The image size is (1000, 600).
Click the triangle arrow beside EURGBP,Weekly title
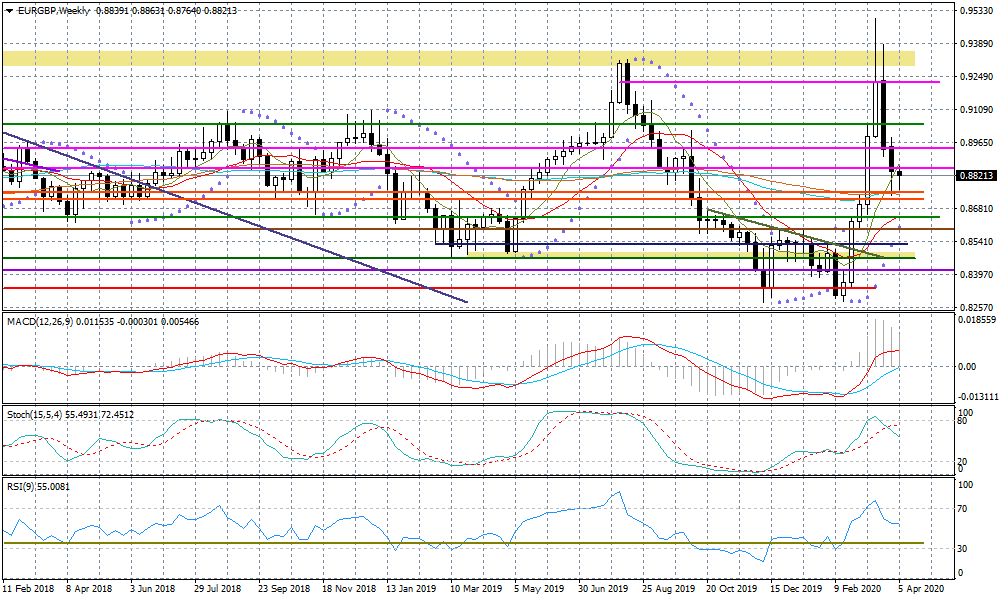(x=9, y=11)
